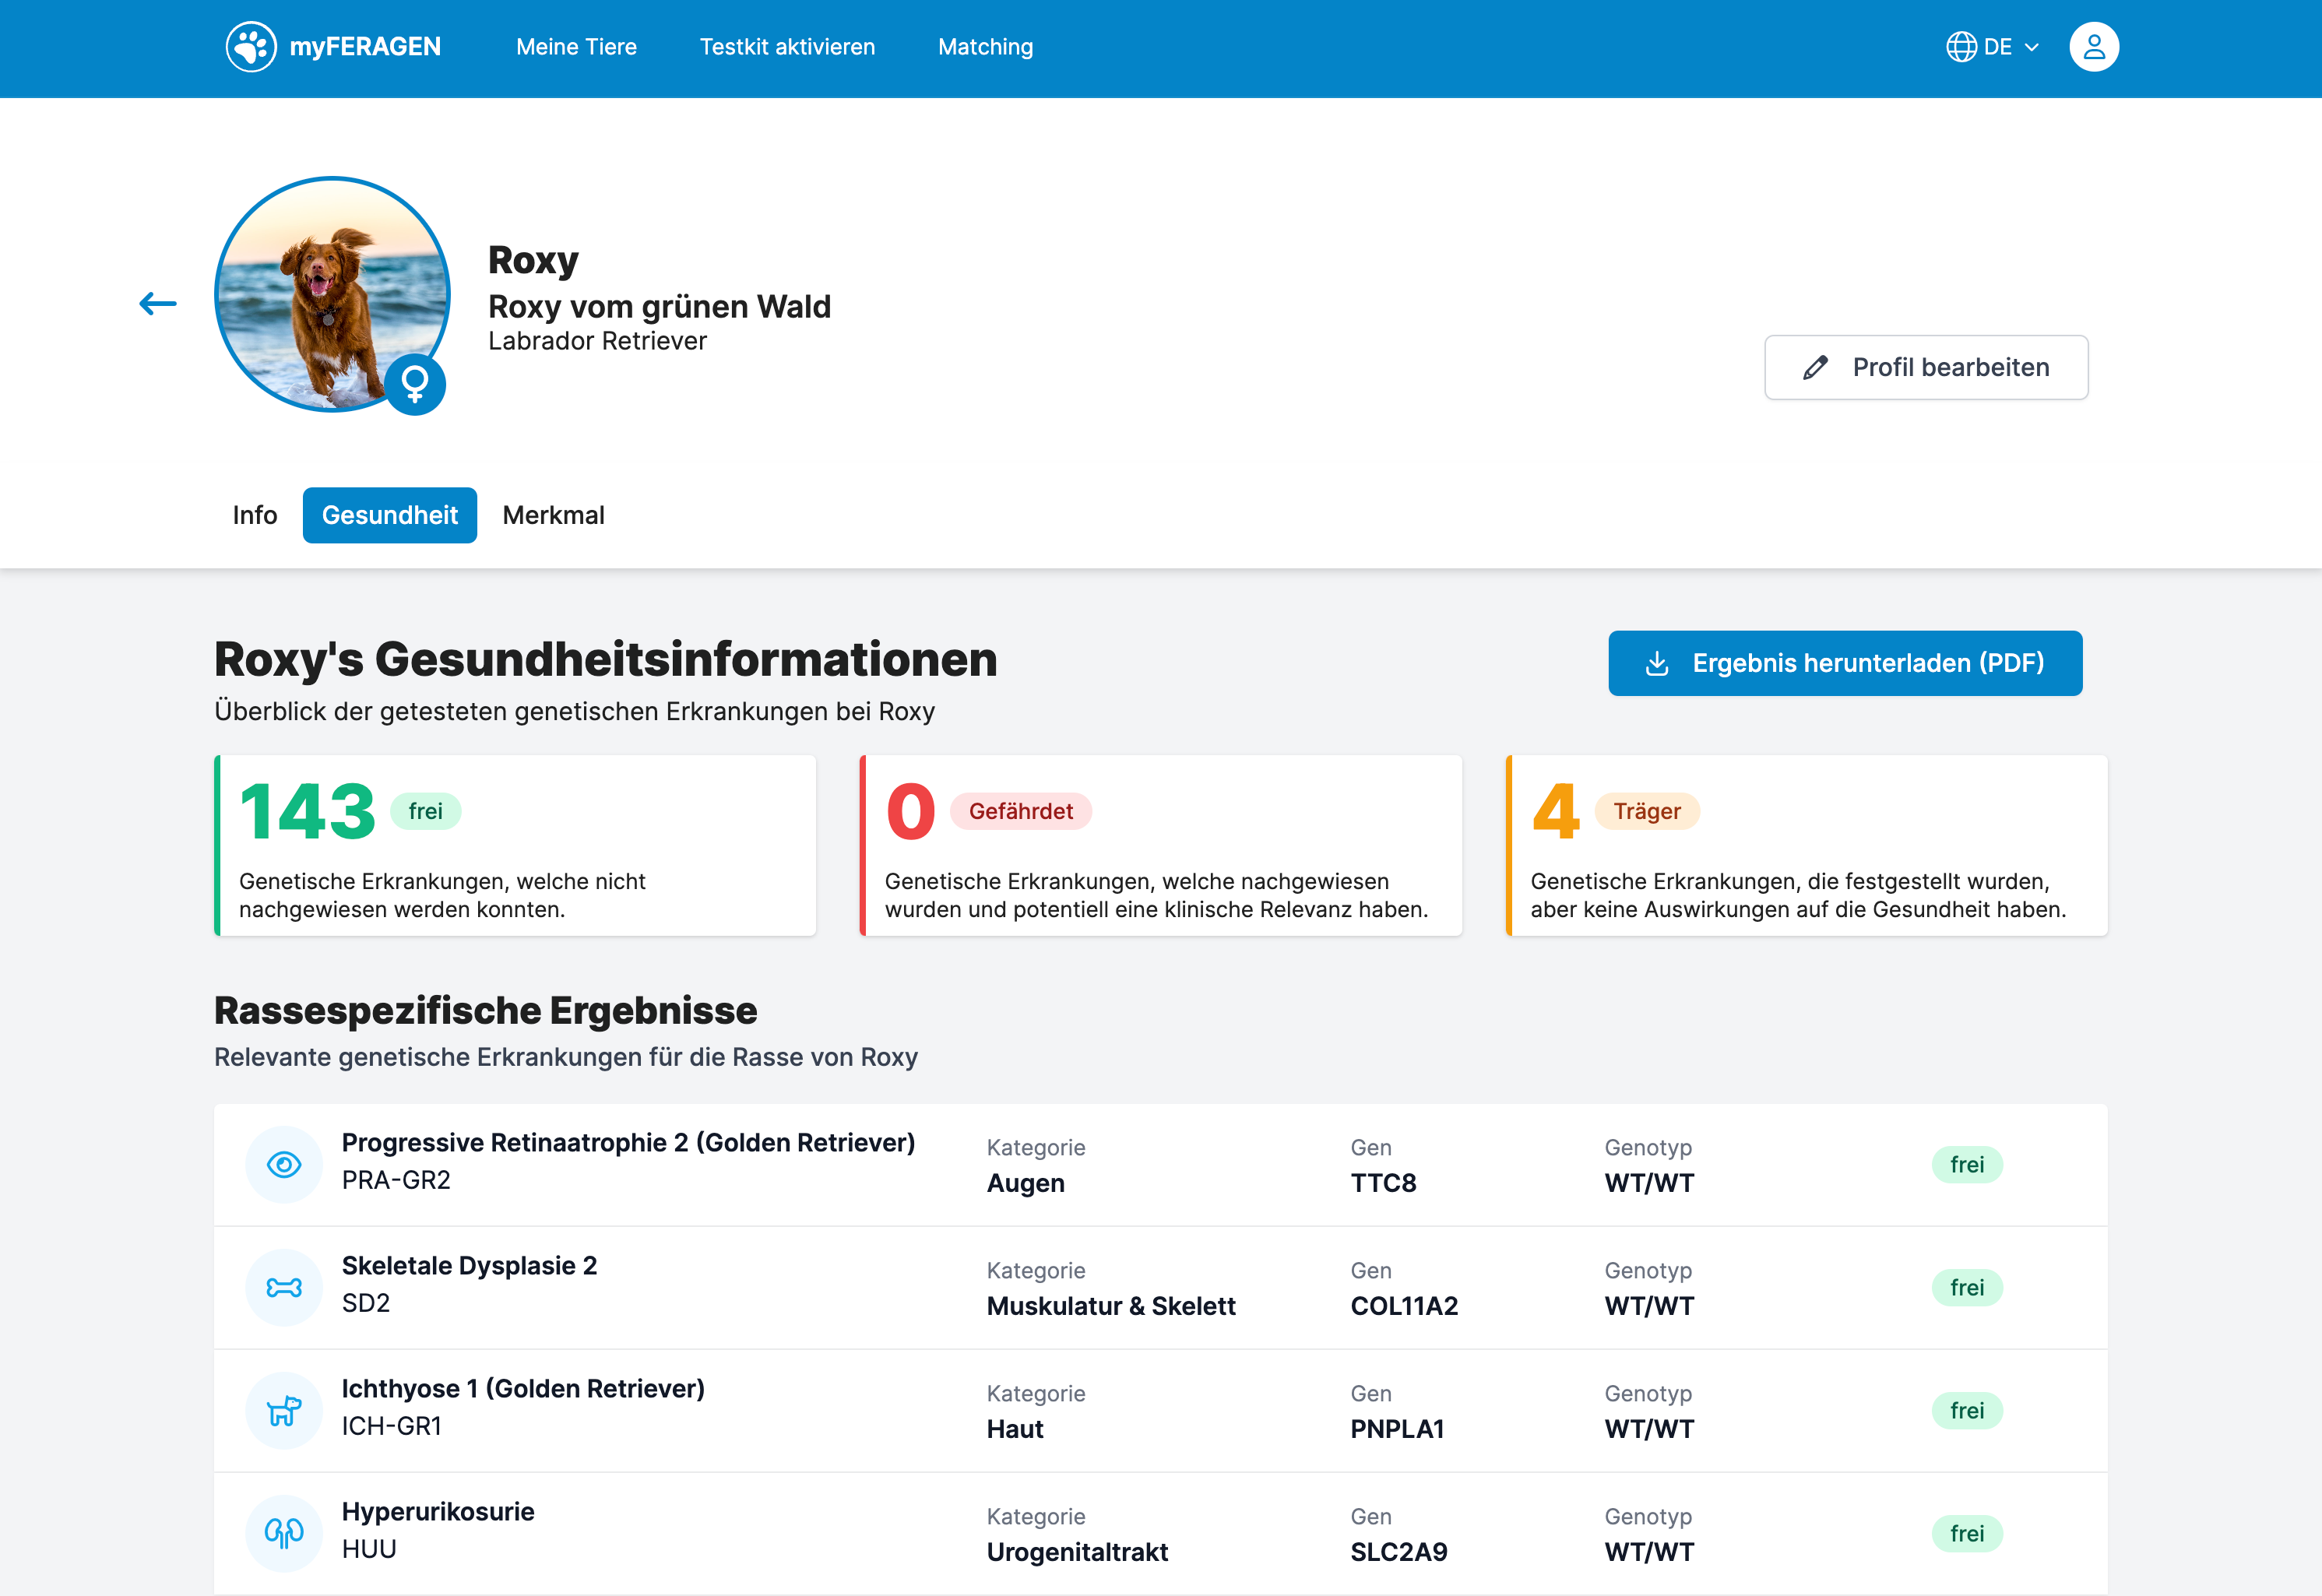This screenshot has height=1596, width=2322.
Task: Switch to the Info tab
Action: coord(255,515)
